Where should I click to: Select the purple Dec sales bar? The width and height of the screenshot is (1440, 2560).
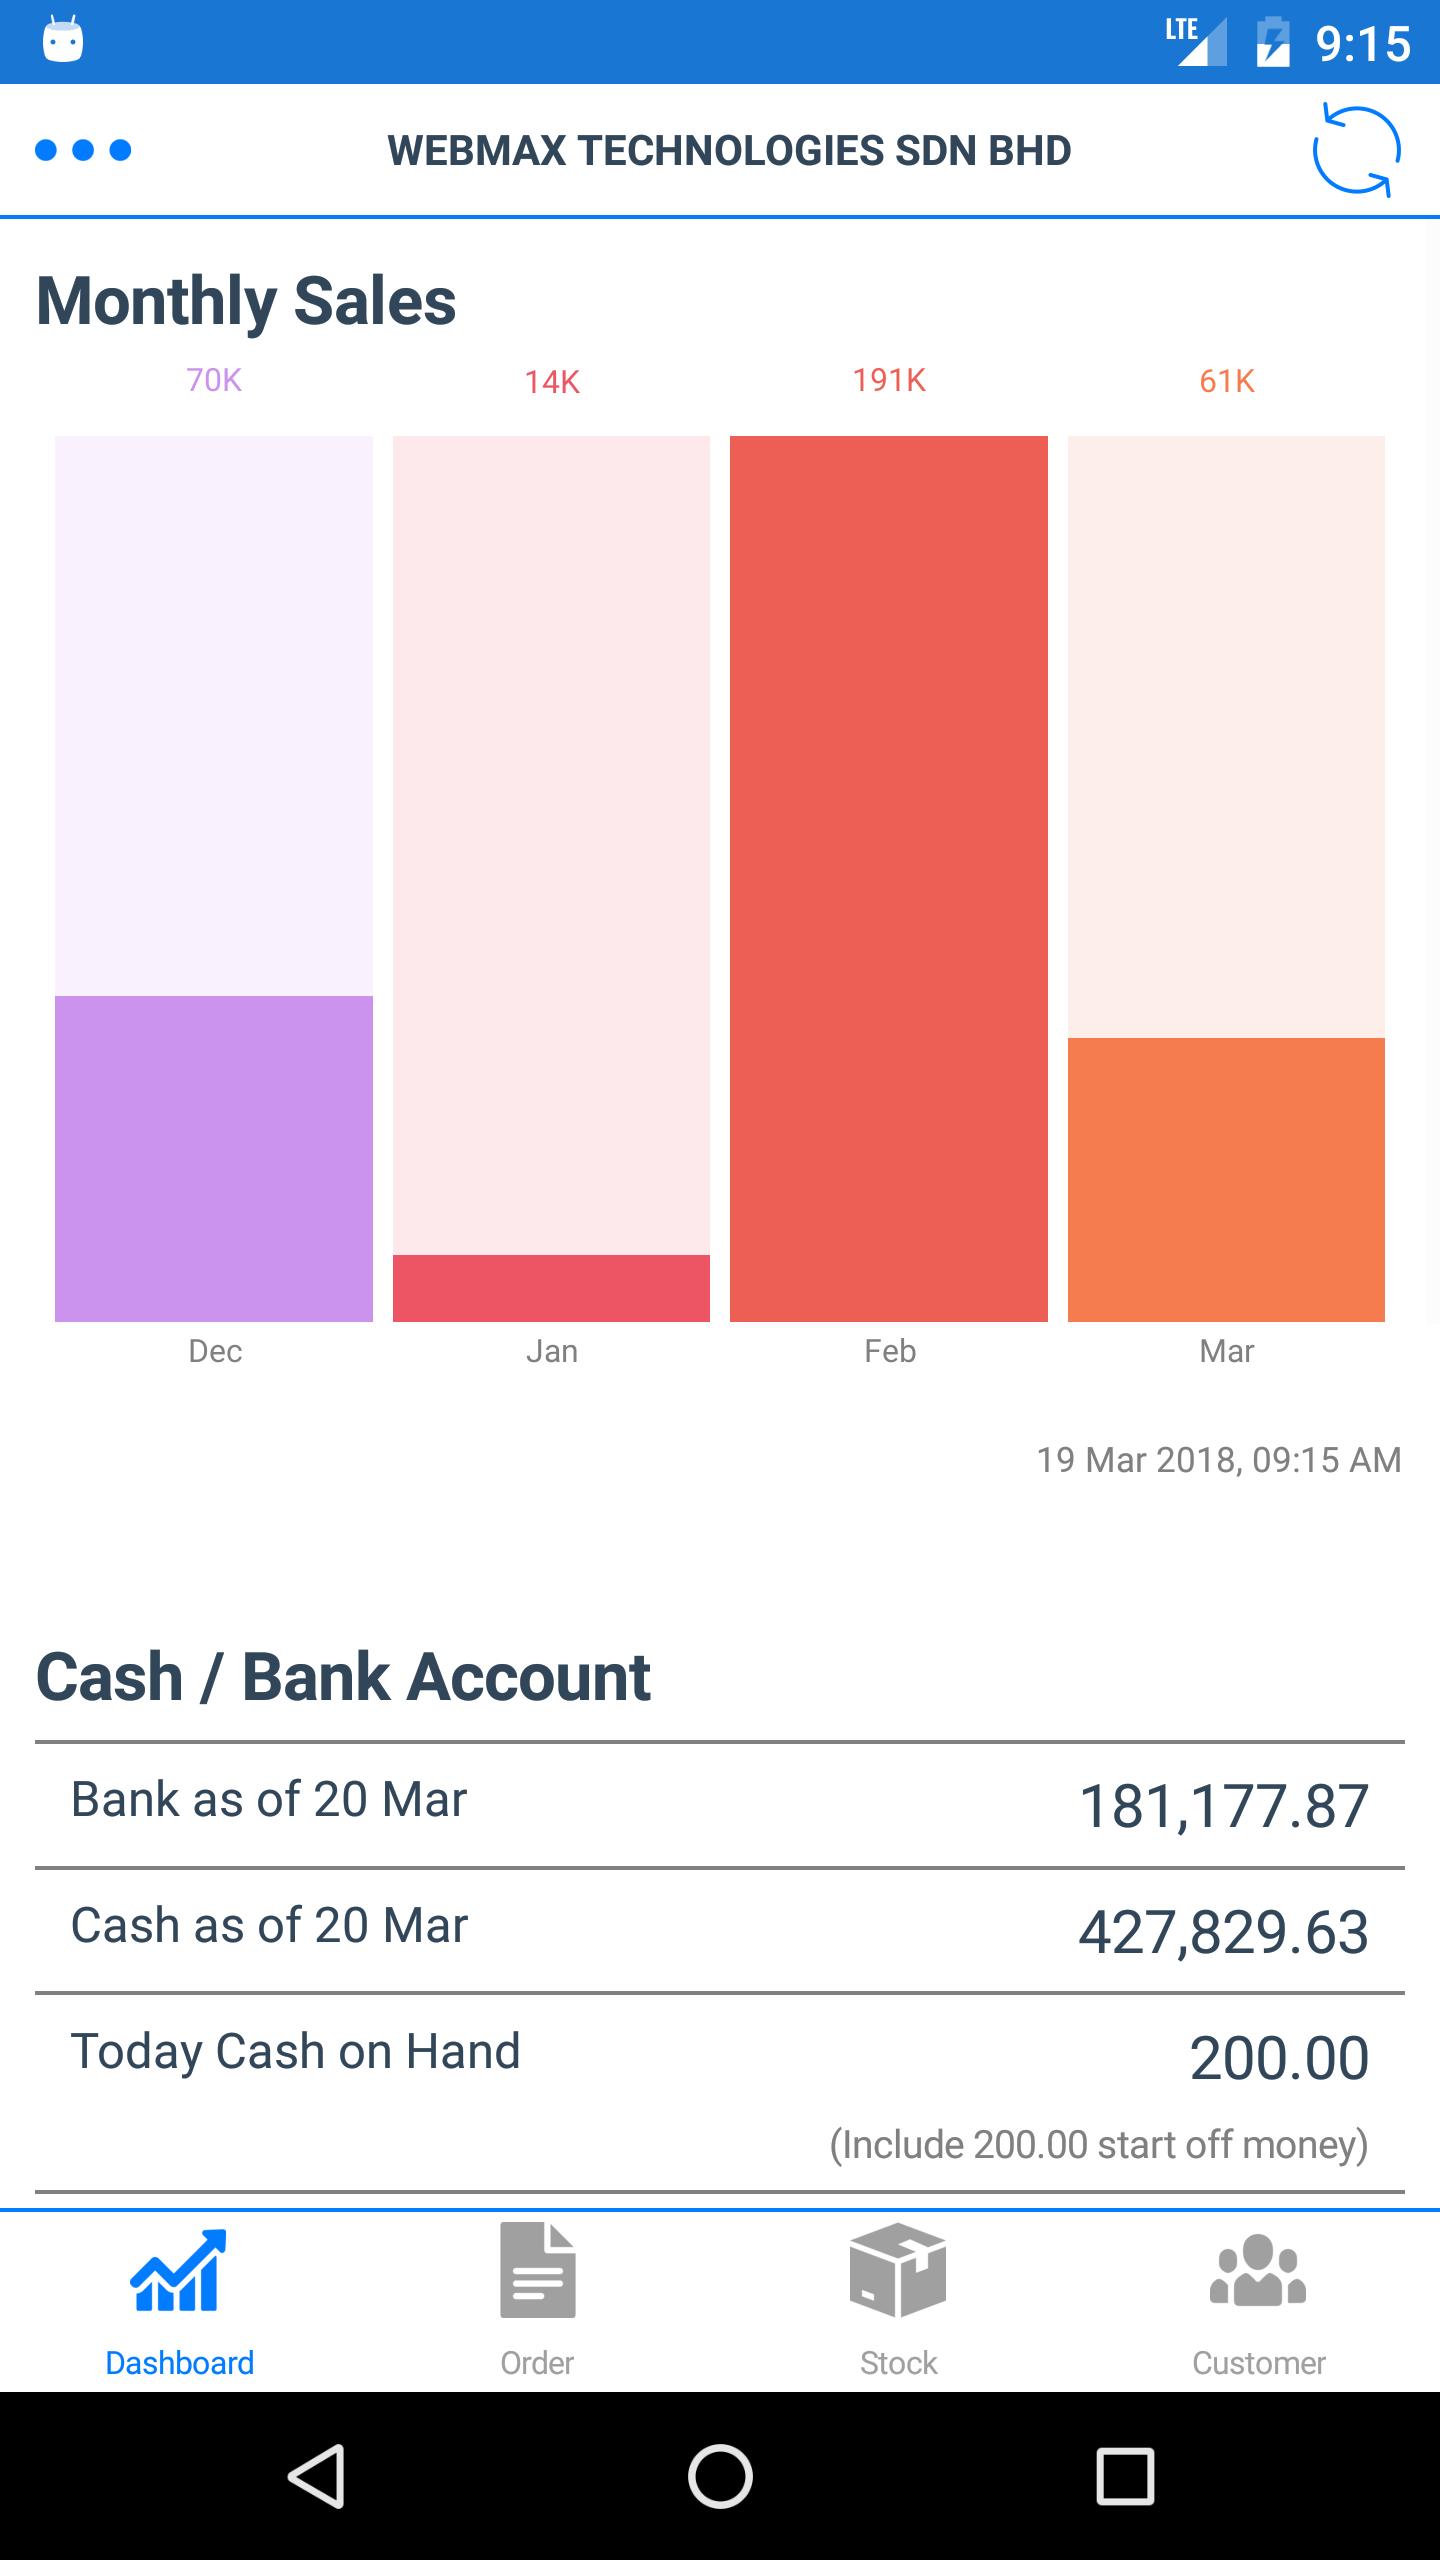pyautogui.click(x=214, y=1158)
